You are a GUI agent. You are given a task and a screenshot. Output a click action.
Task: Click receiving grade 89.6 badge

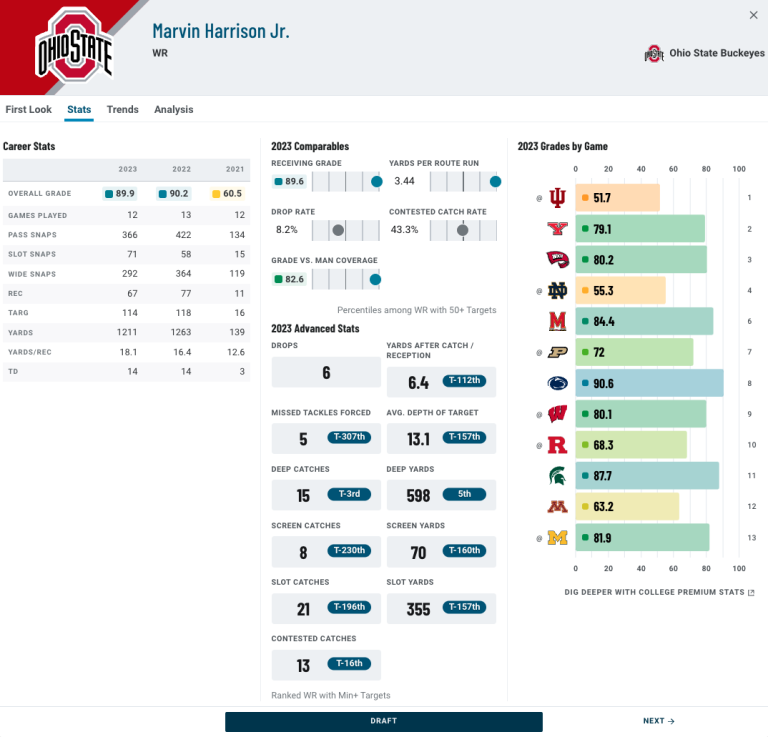click(289, 181)
